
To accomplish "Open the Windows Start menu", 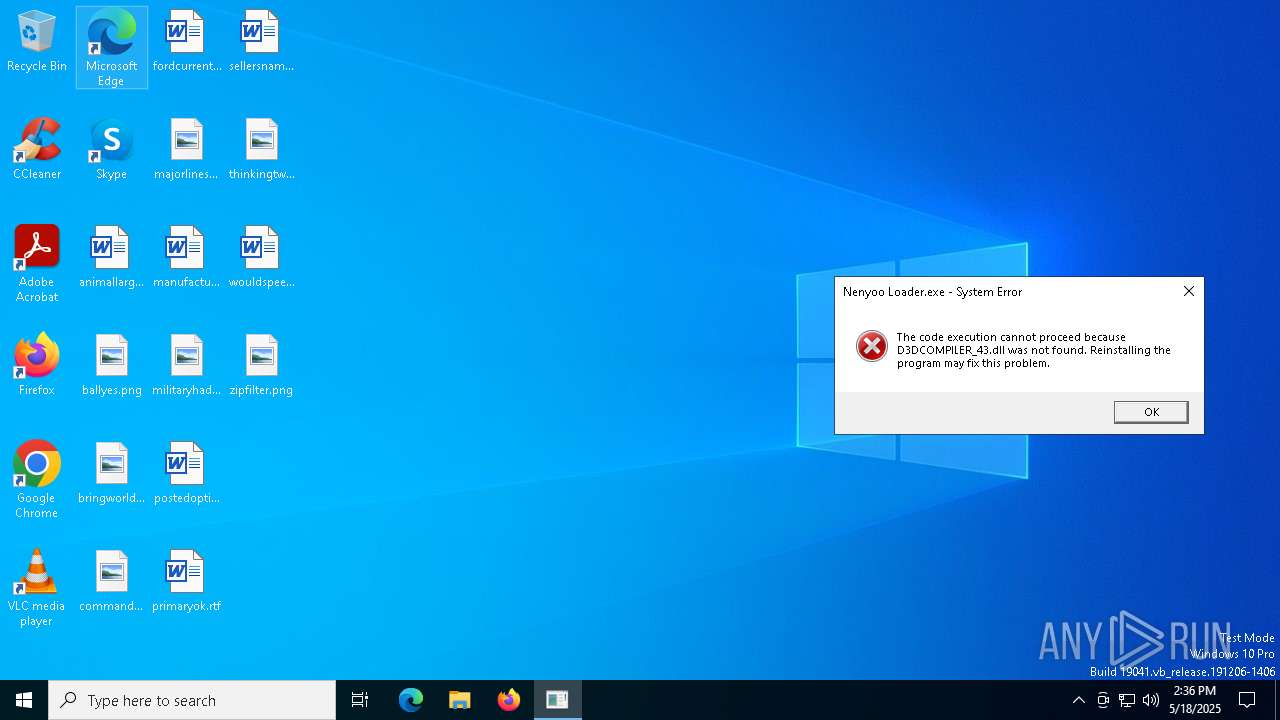I will [24, 700].
